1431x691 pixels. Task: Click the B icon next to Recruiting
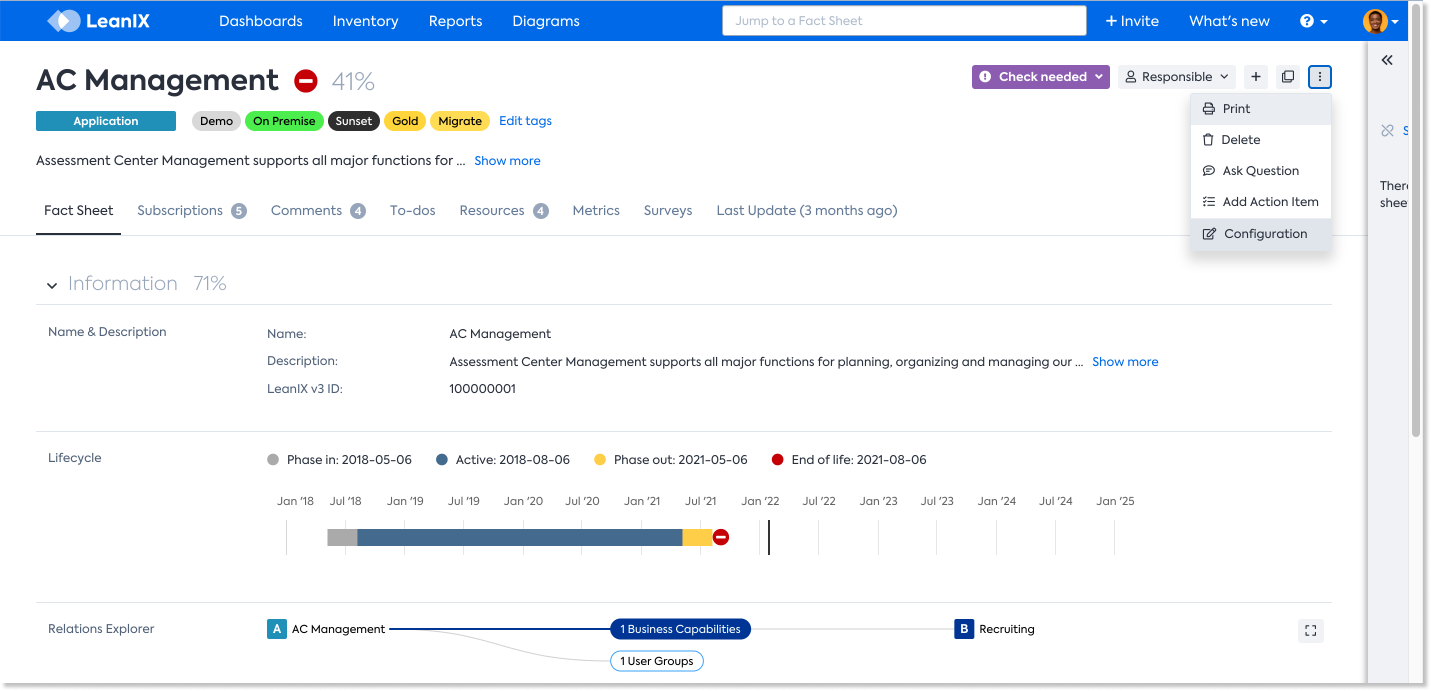point(964,629)
